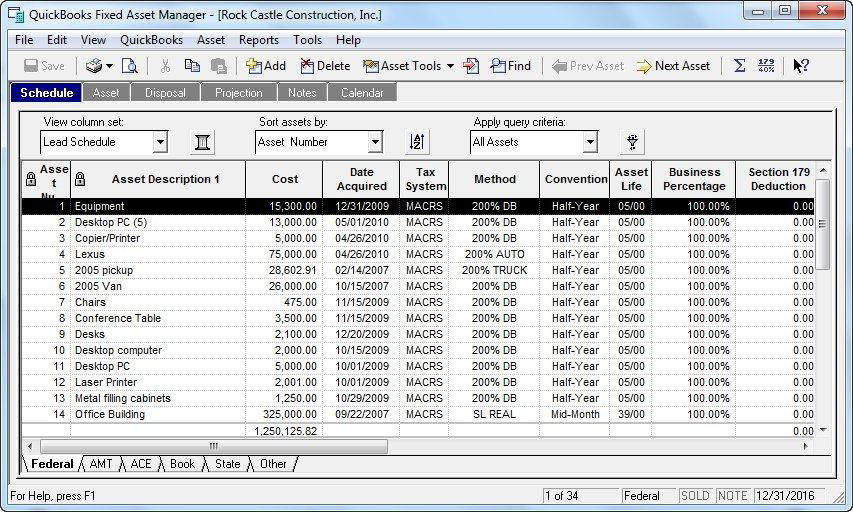Viewport: 853px width, 512px height.
Task: Select the Schedule tab
Action: click(47, 92)
